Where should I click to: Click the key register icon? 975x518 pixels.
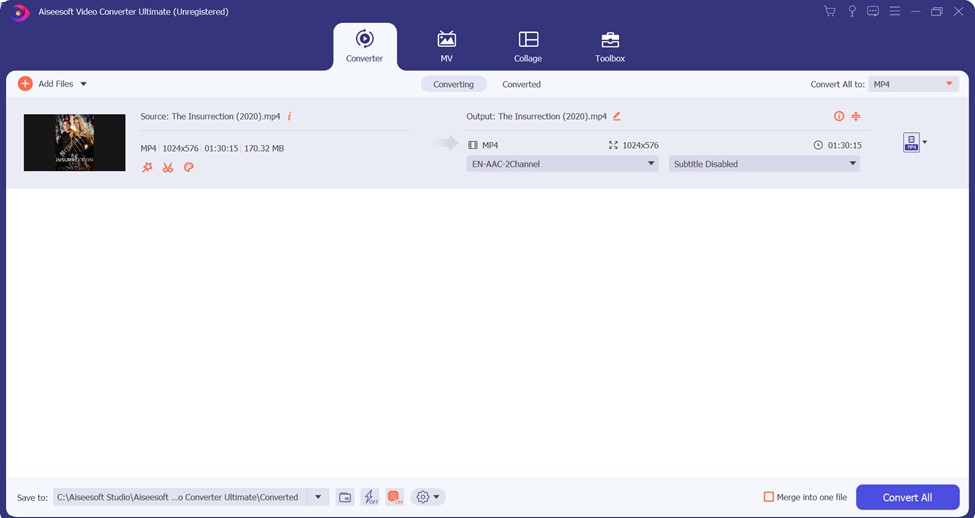[852, 11]
